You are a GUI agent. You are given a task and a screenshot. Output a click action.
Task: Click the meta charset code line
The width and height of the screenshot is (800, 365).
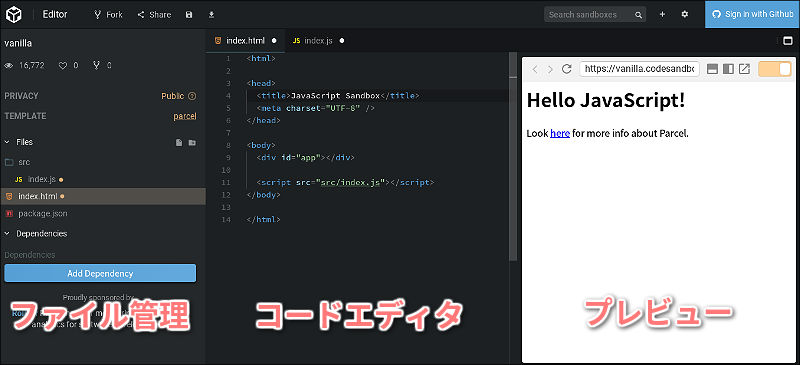pos(316,108)
